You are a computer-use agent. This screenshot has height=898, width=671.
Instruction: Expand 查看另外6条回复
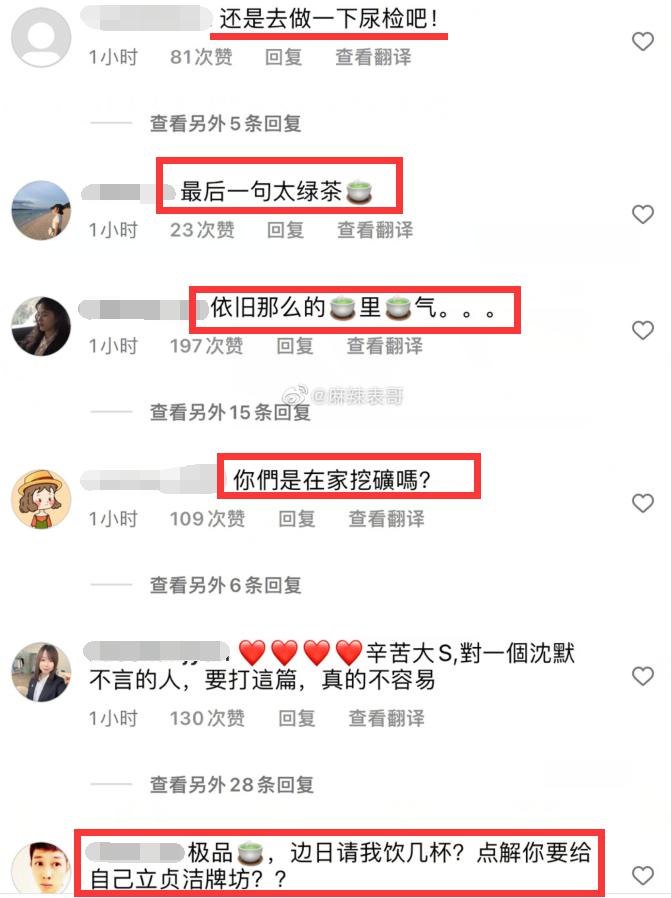tap(226, 585)
